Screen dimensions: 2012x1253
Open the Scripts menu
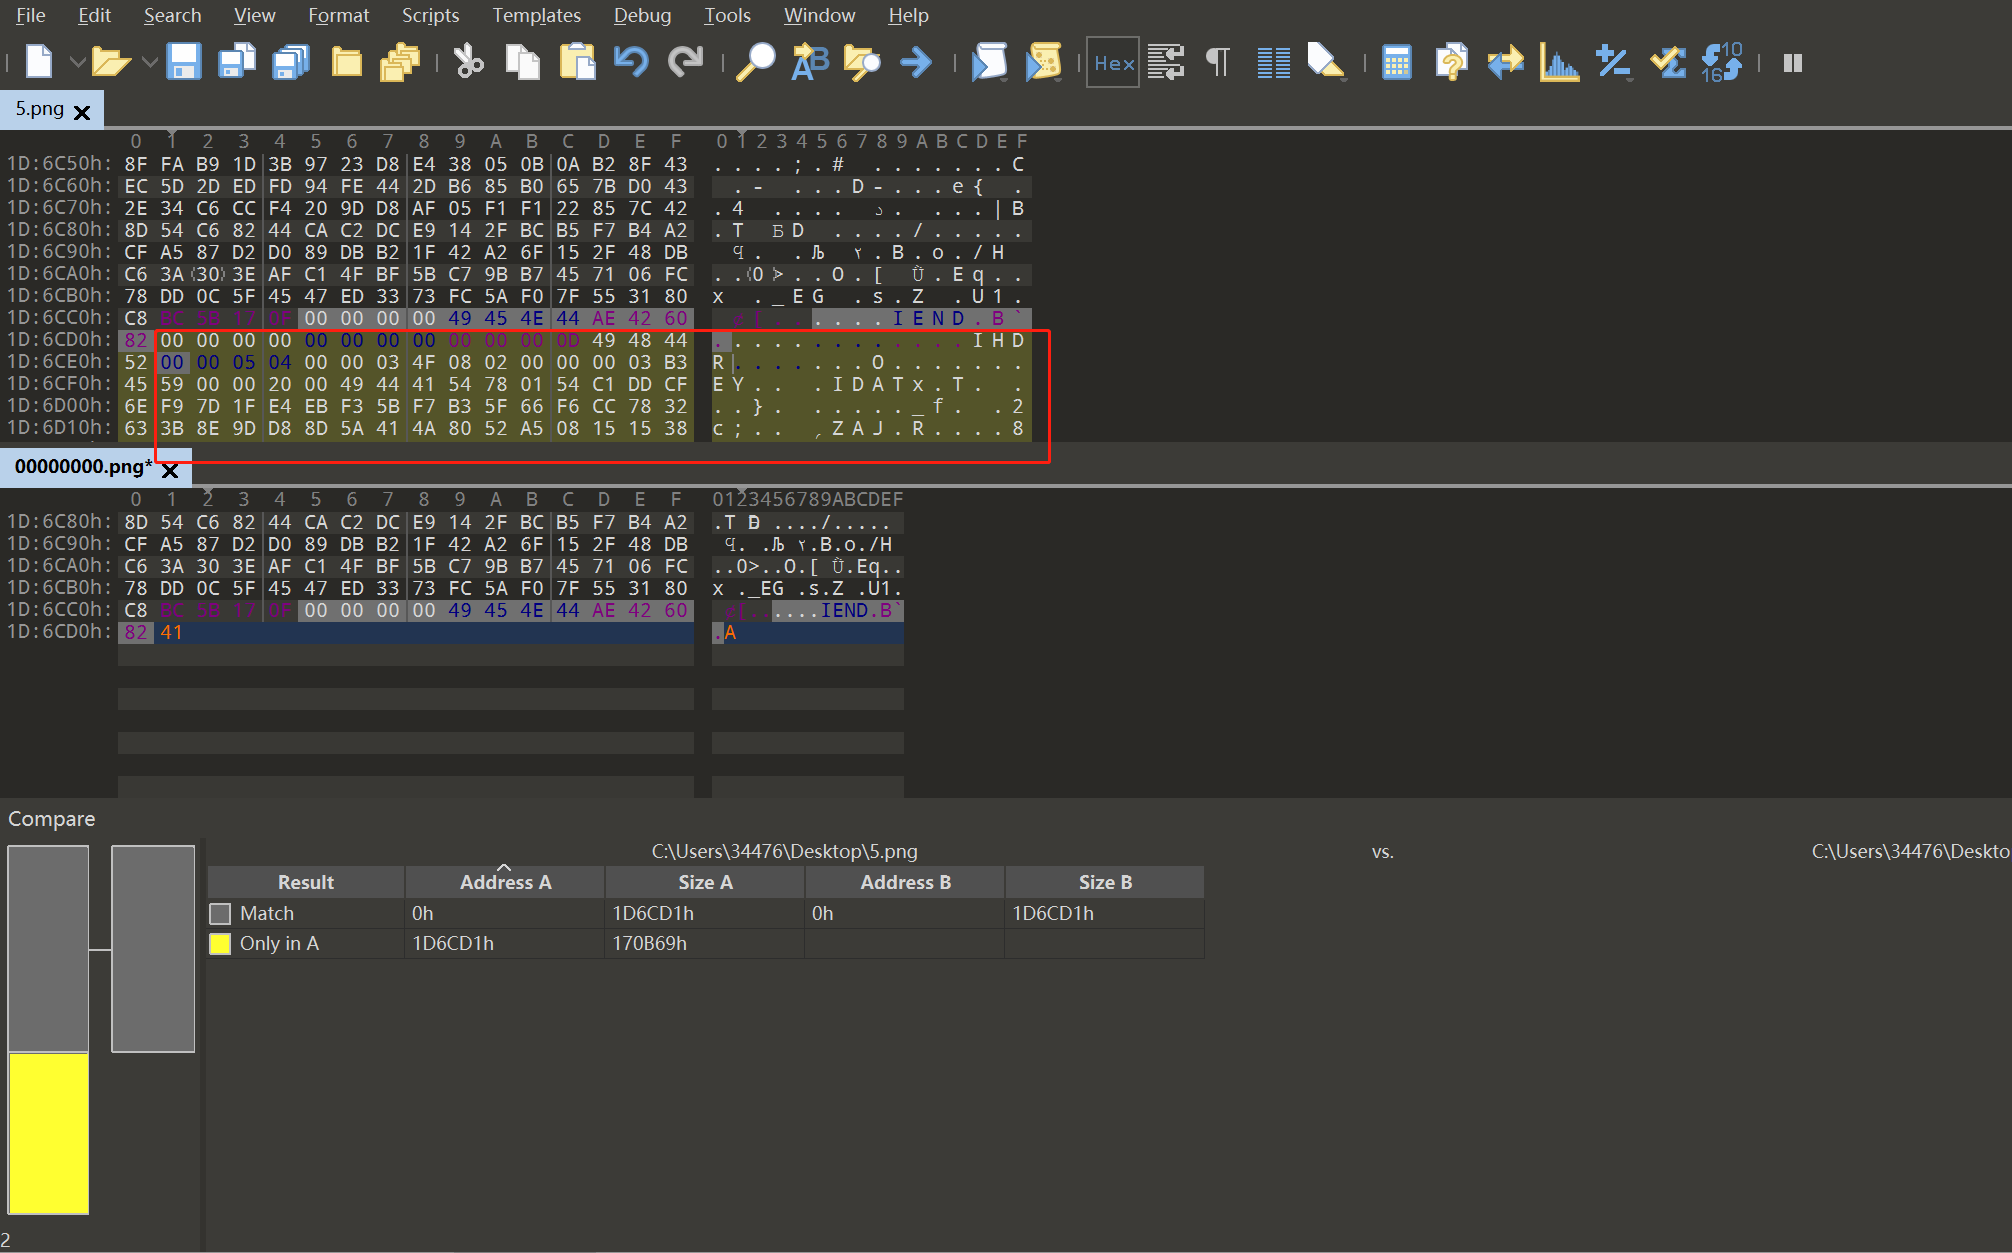coord(430,15)
